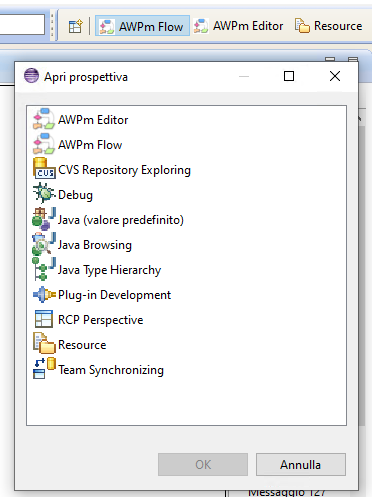Click the AWPm Editor icon in list
372x497 pixels.
tap(43, 119)
